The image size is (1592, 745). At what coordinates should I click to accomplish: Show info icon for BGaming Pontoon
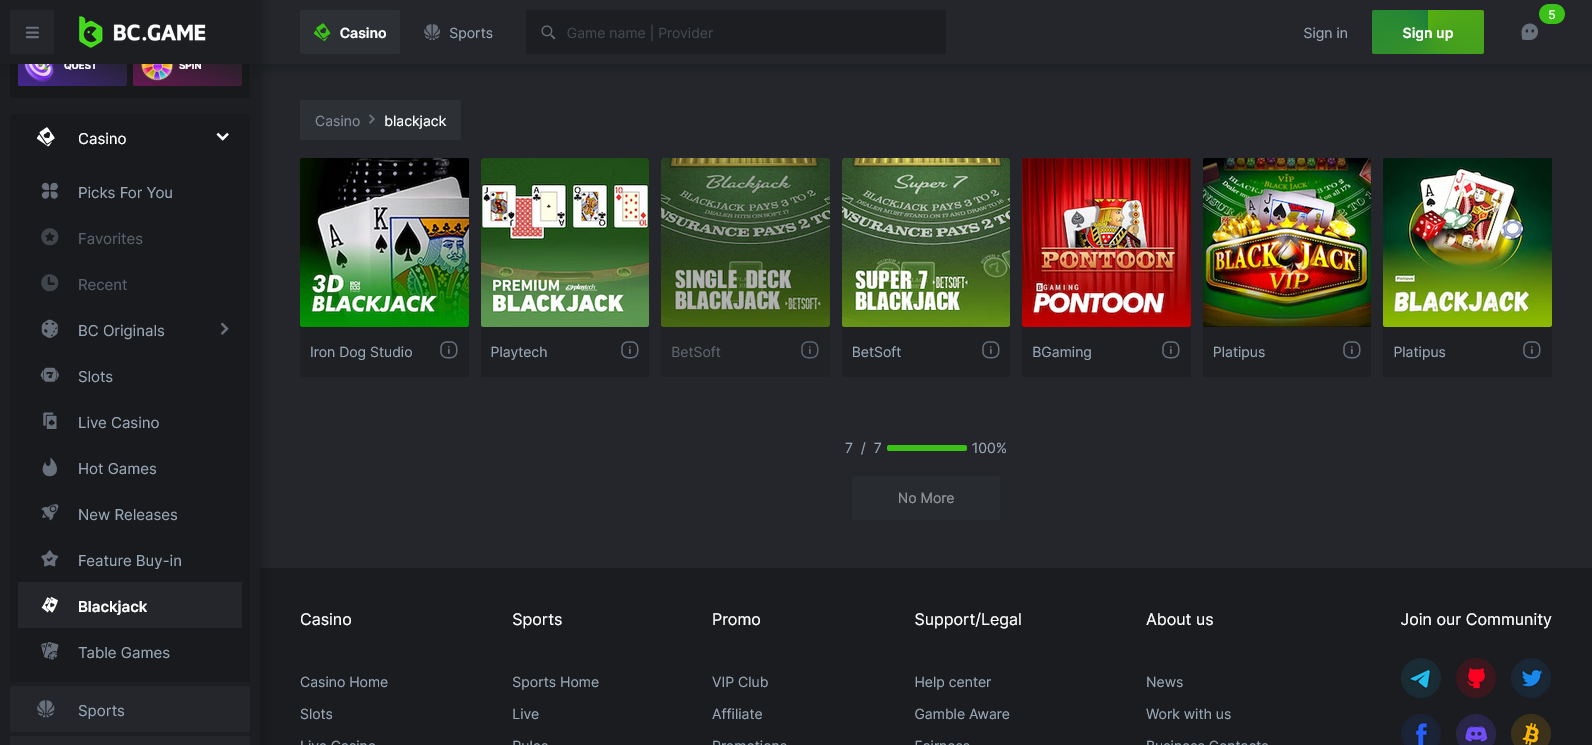[1171, 350]
